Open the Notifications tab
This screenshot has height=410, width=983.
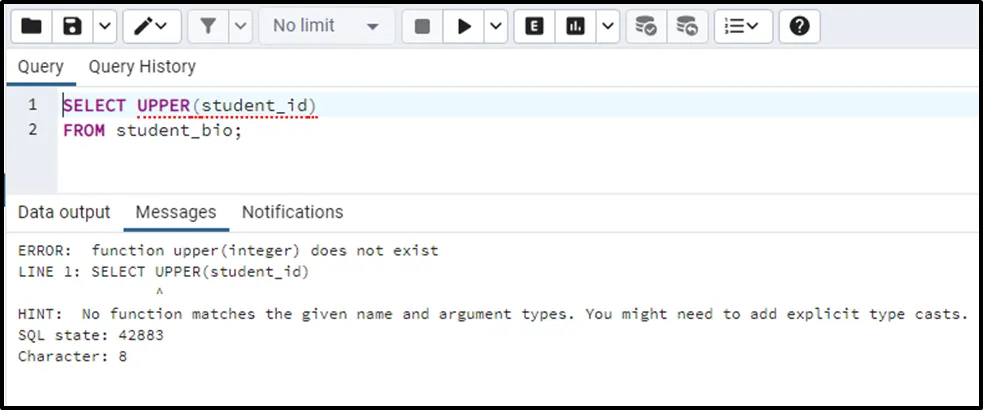coord(292,212)
